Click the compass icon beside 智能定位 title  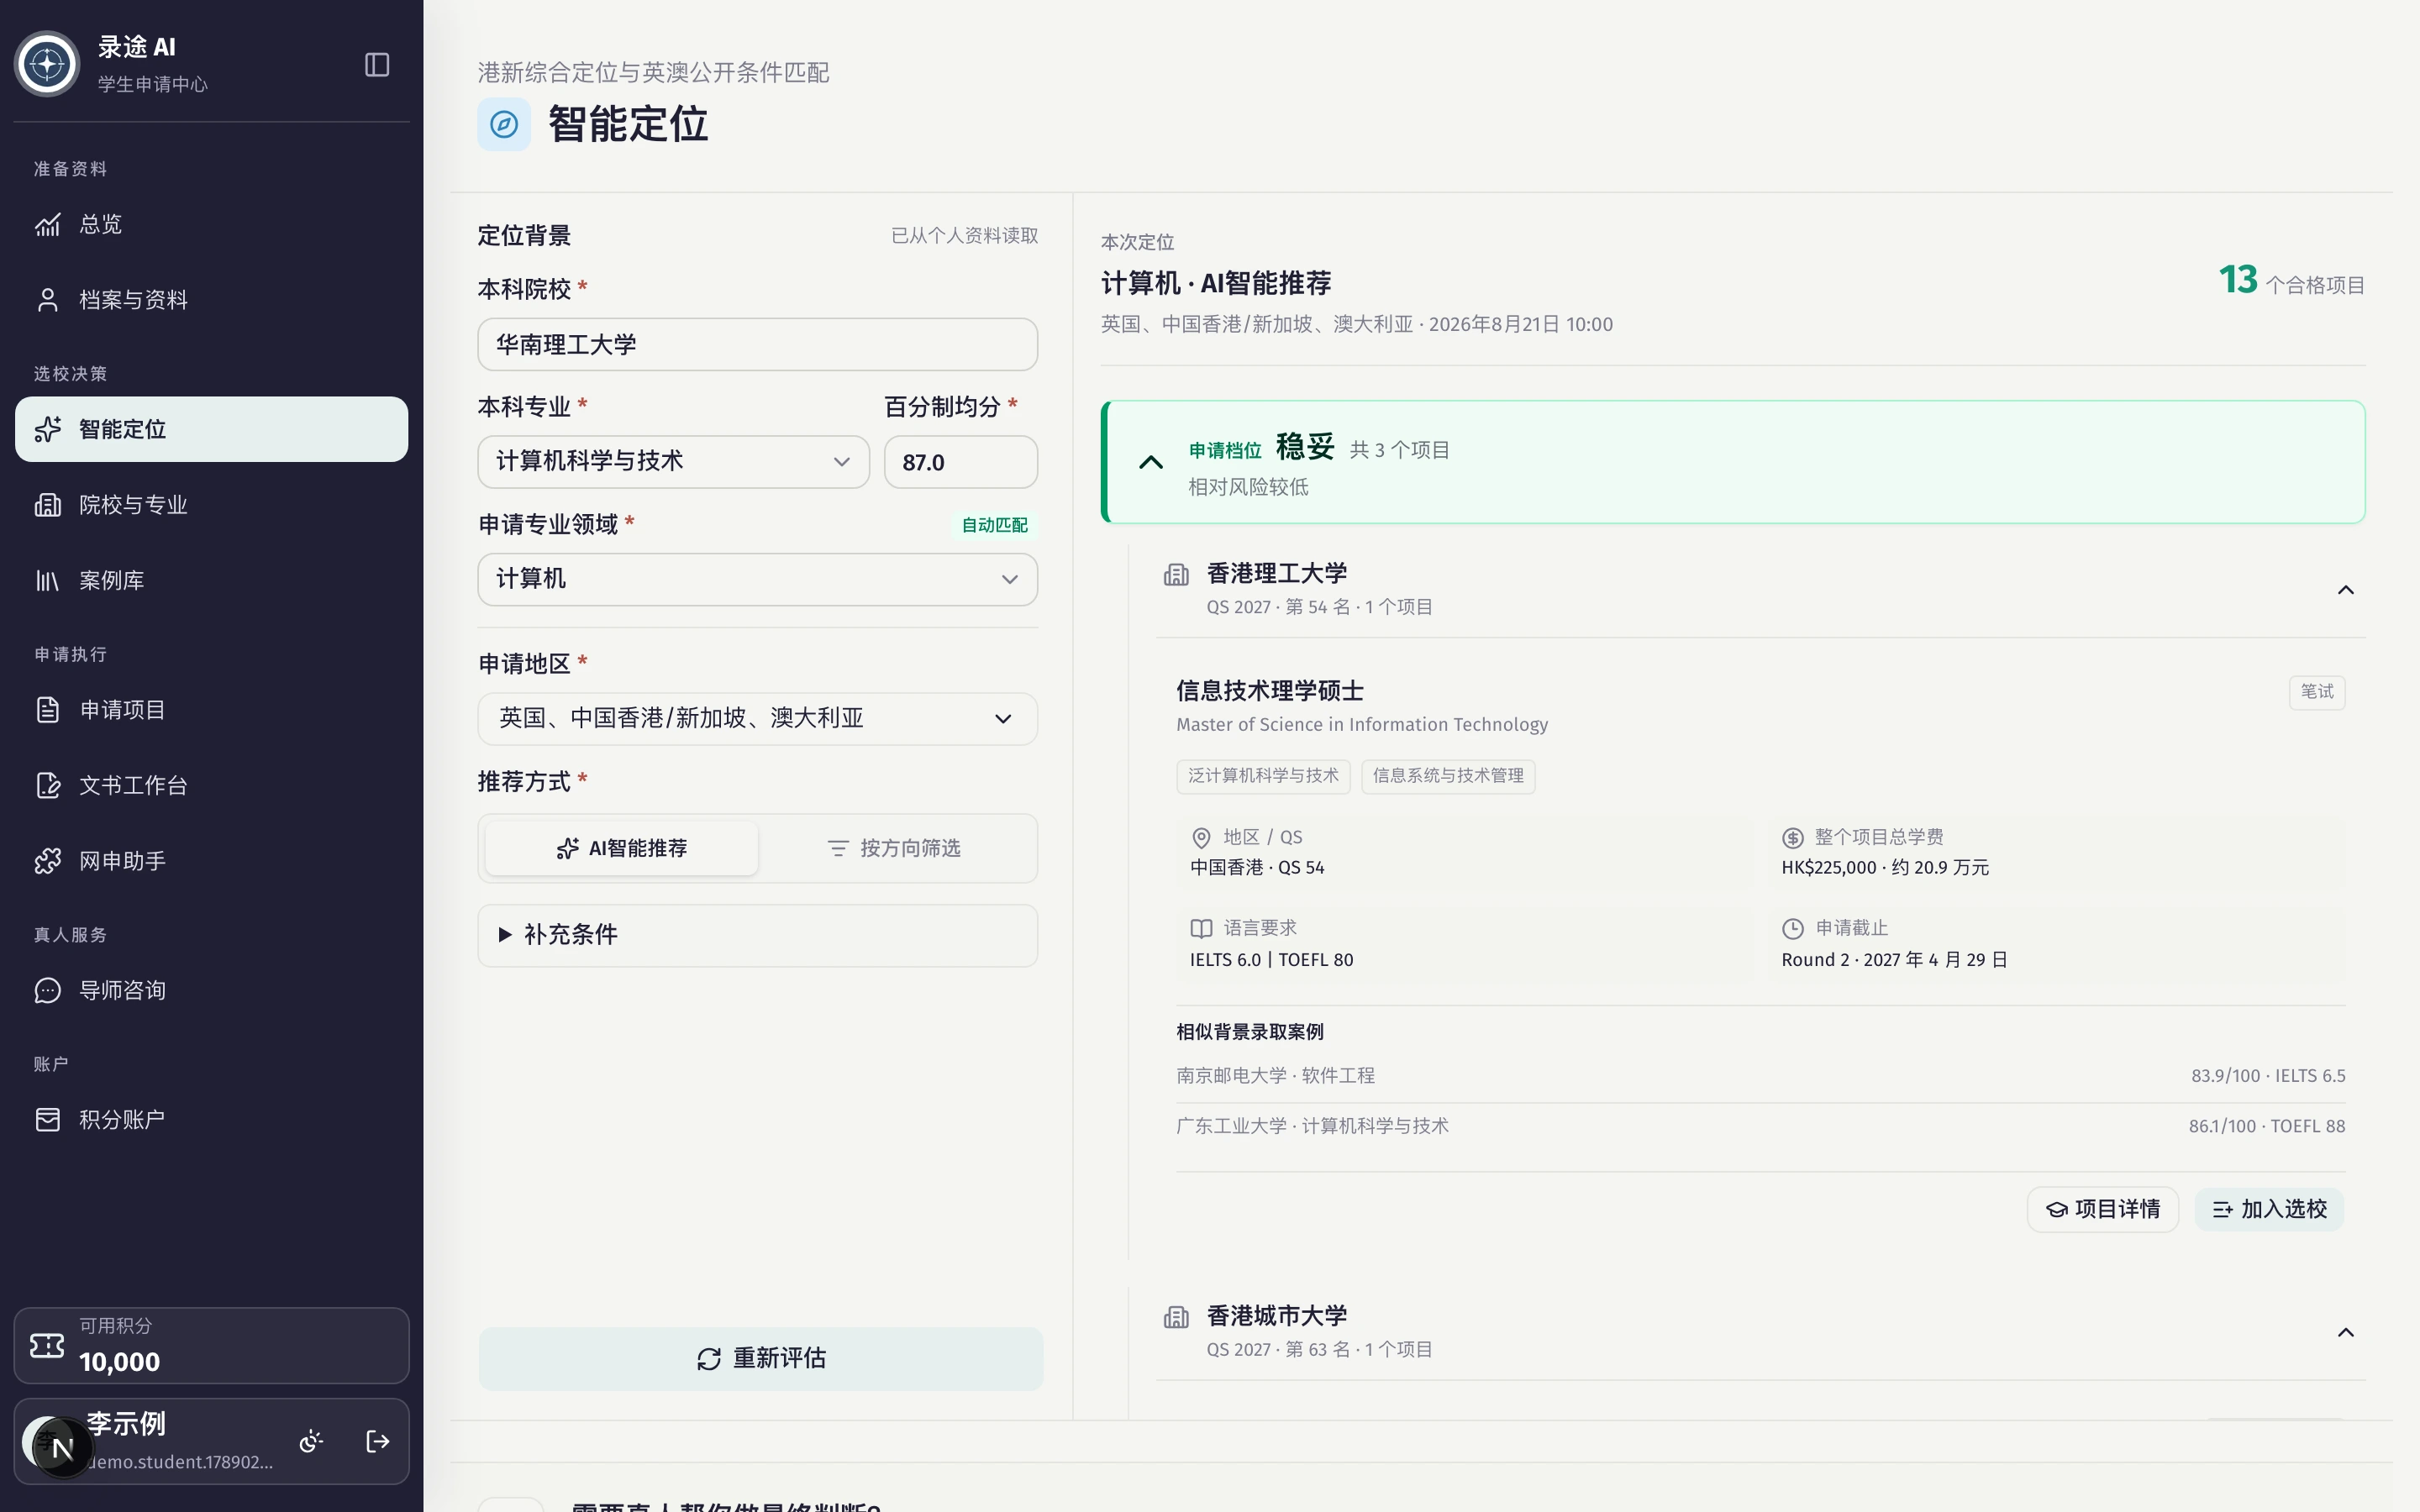pos(504,125)
